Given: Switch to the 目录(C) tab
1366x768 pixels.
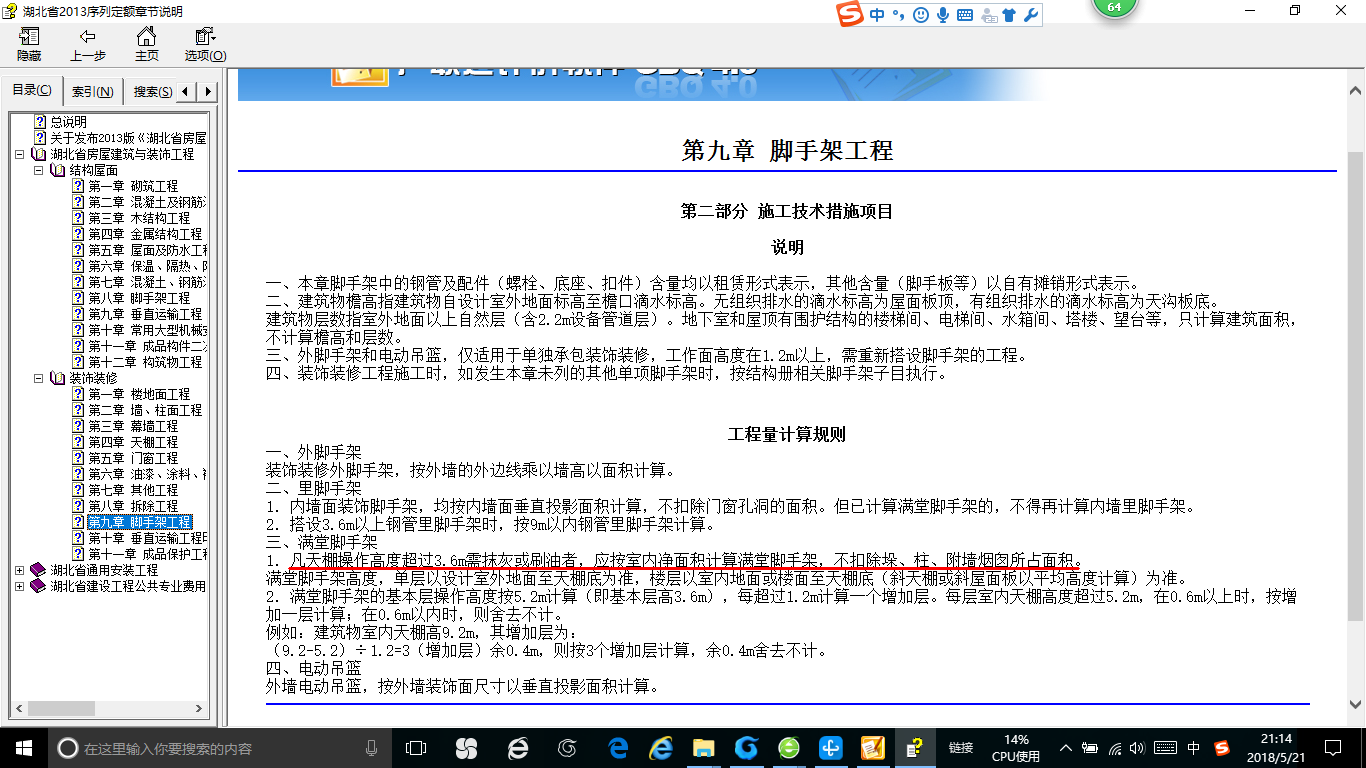Looking at the screenshot, I should click(x=32, y=91).
